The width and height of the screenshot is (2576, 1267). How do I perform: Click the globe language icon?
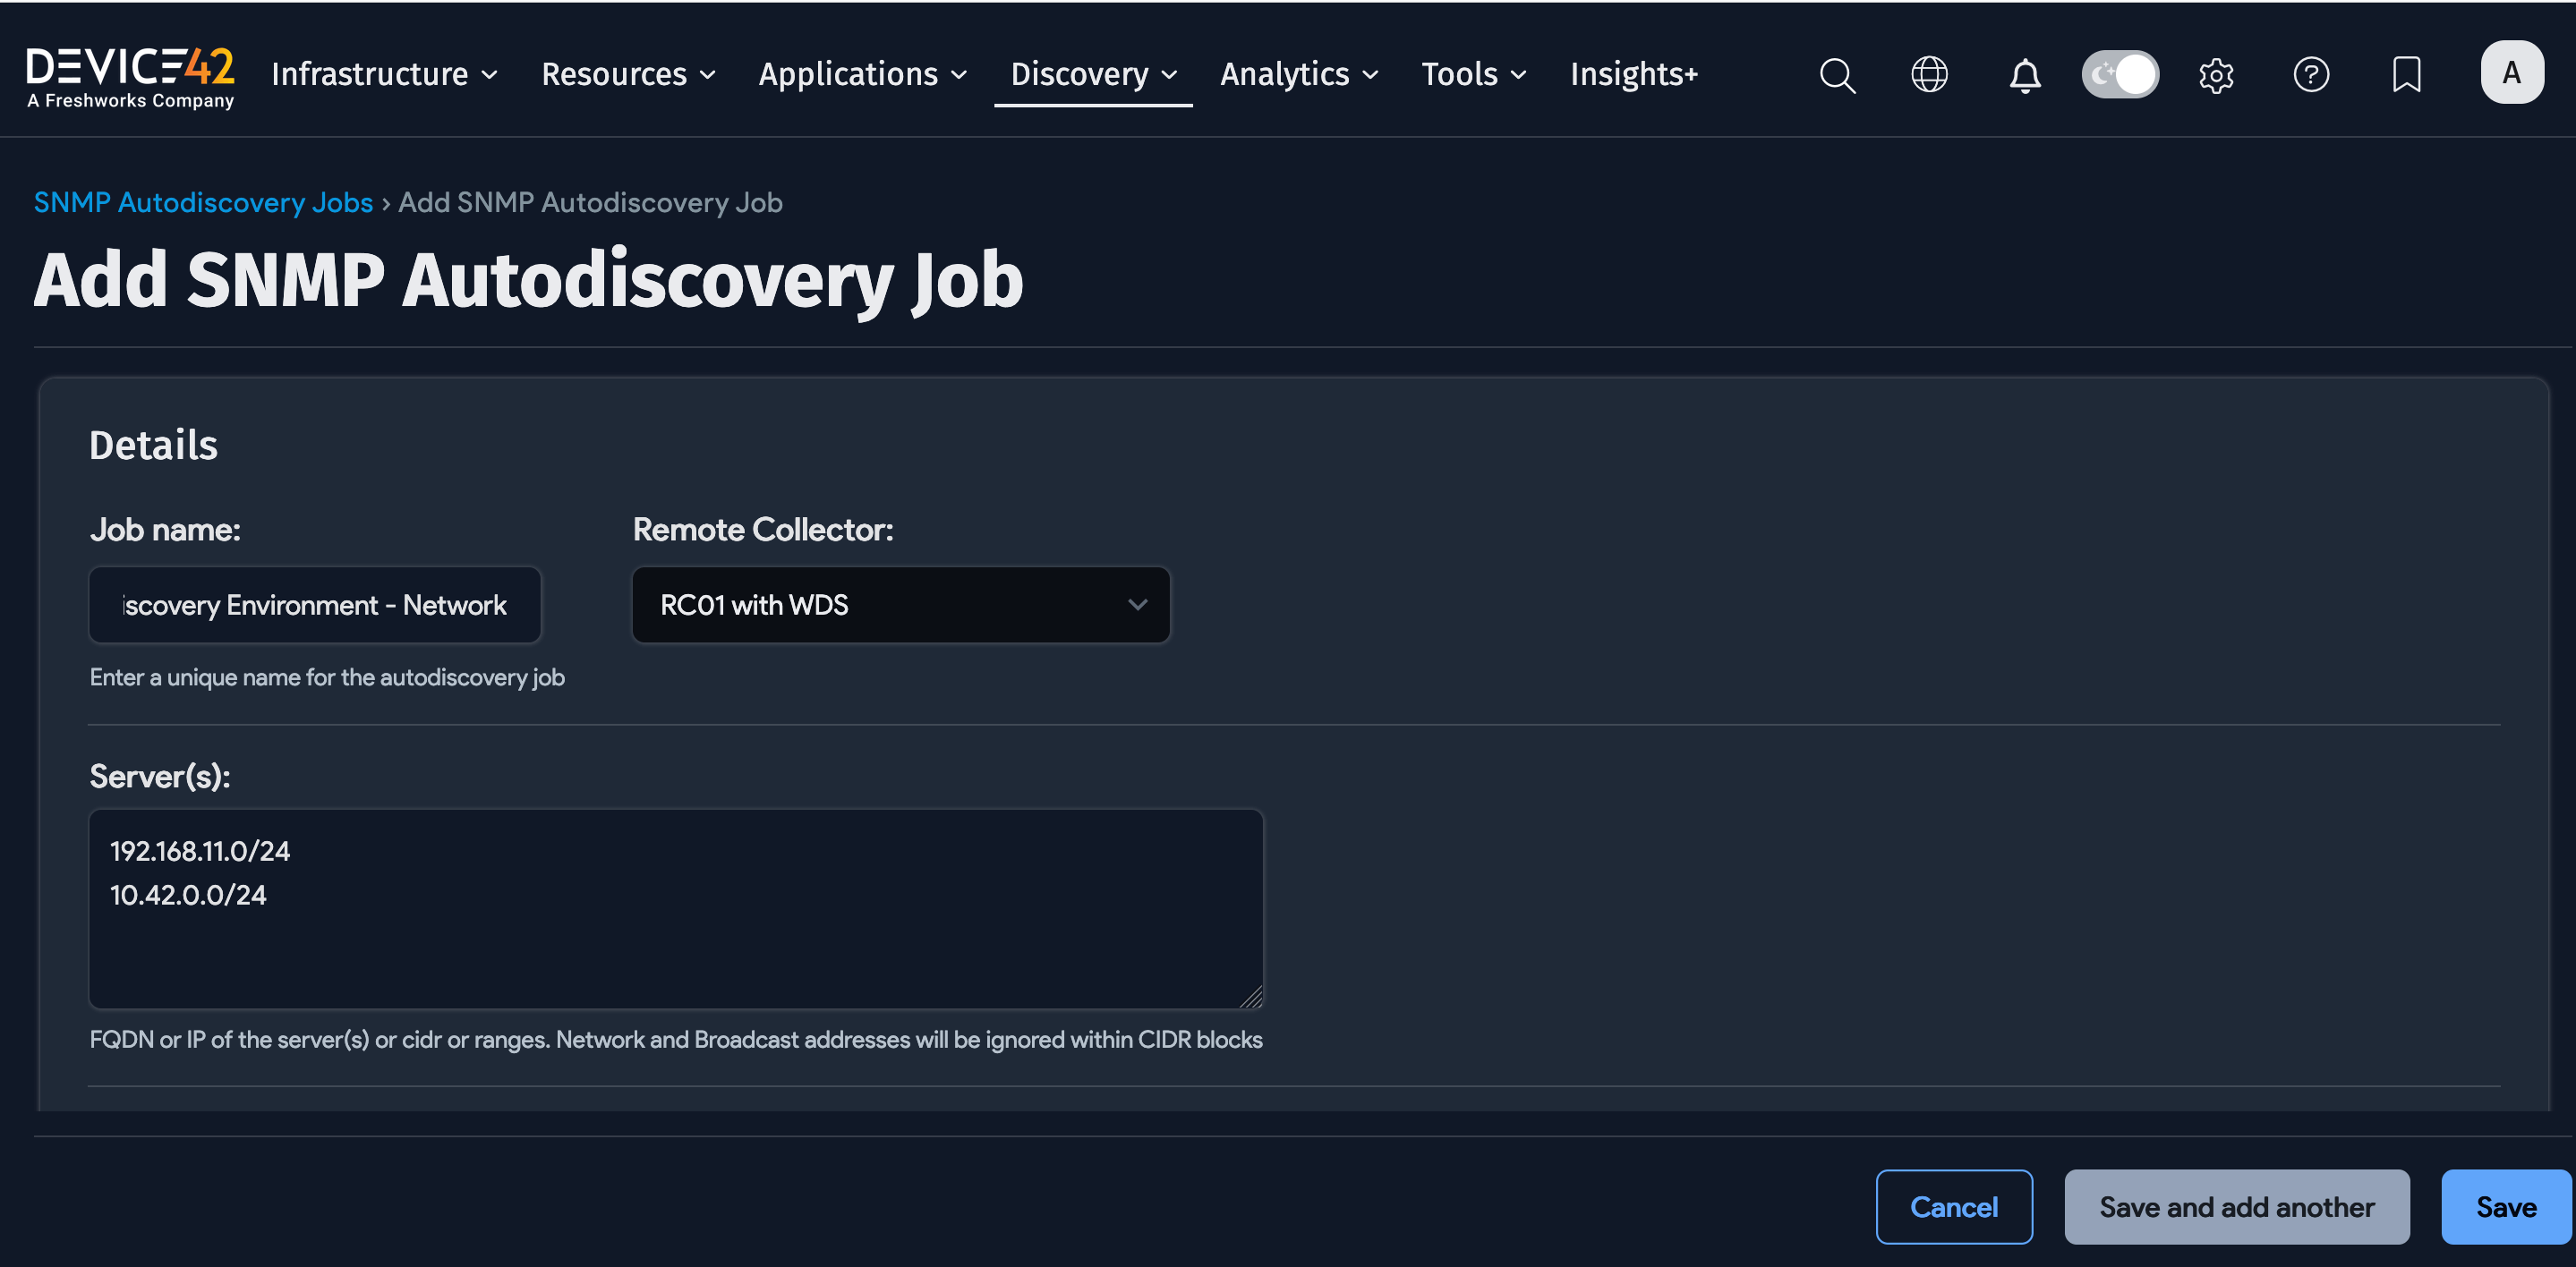click(x=1929, y=74)
